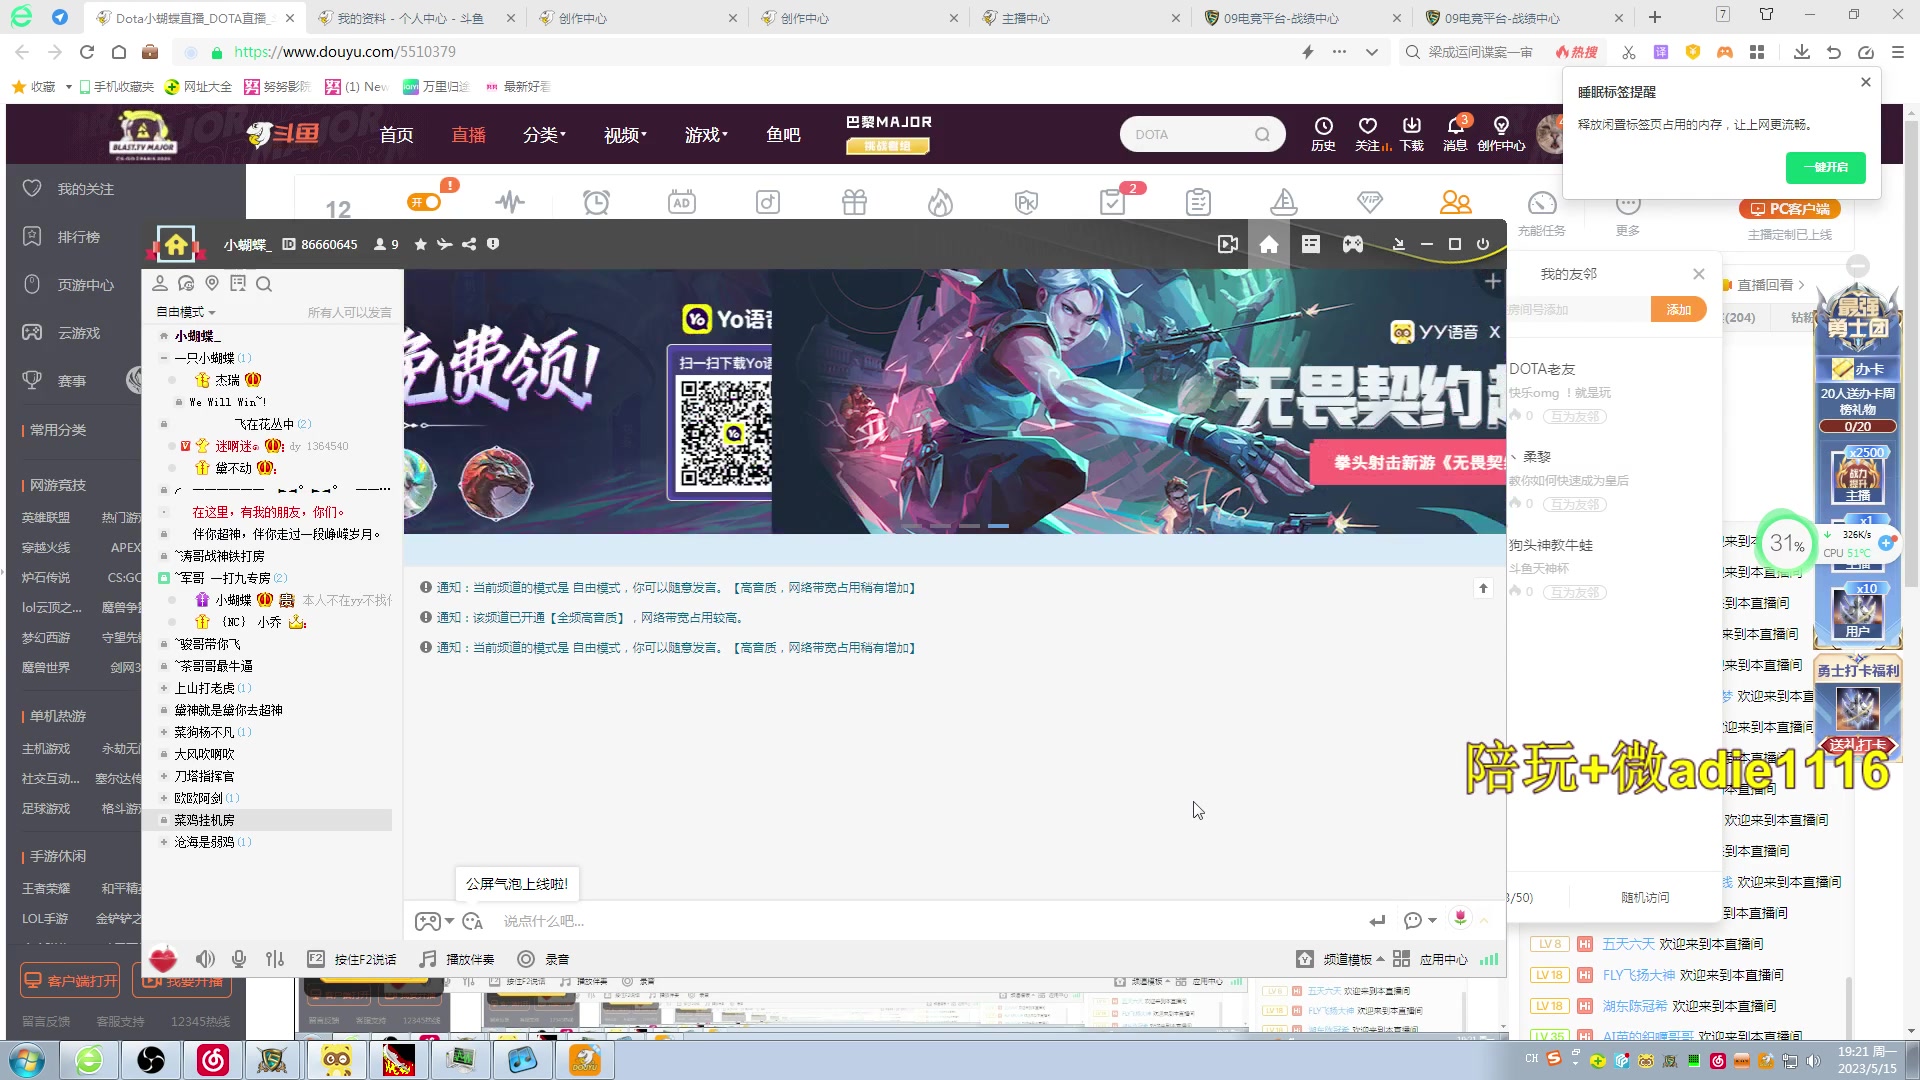Click the 播放伴奏 music note button
The image size is (1920, 1080).
(457, 959)
